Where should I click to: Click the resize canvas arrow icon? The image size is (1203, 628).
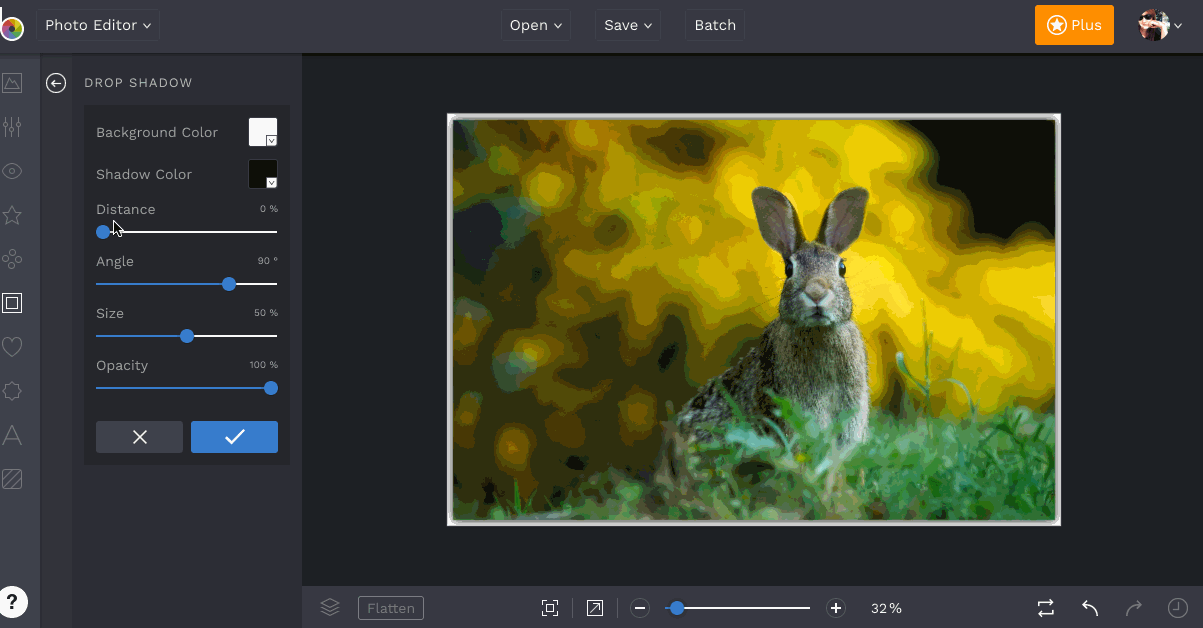click(595, 608)
